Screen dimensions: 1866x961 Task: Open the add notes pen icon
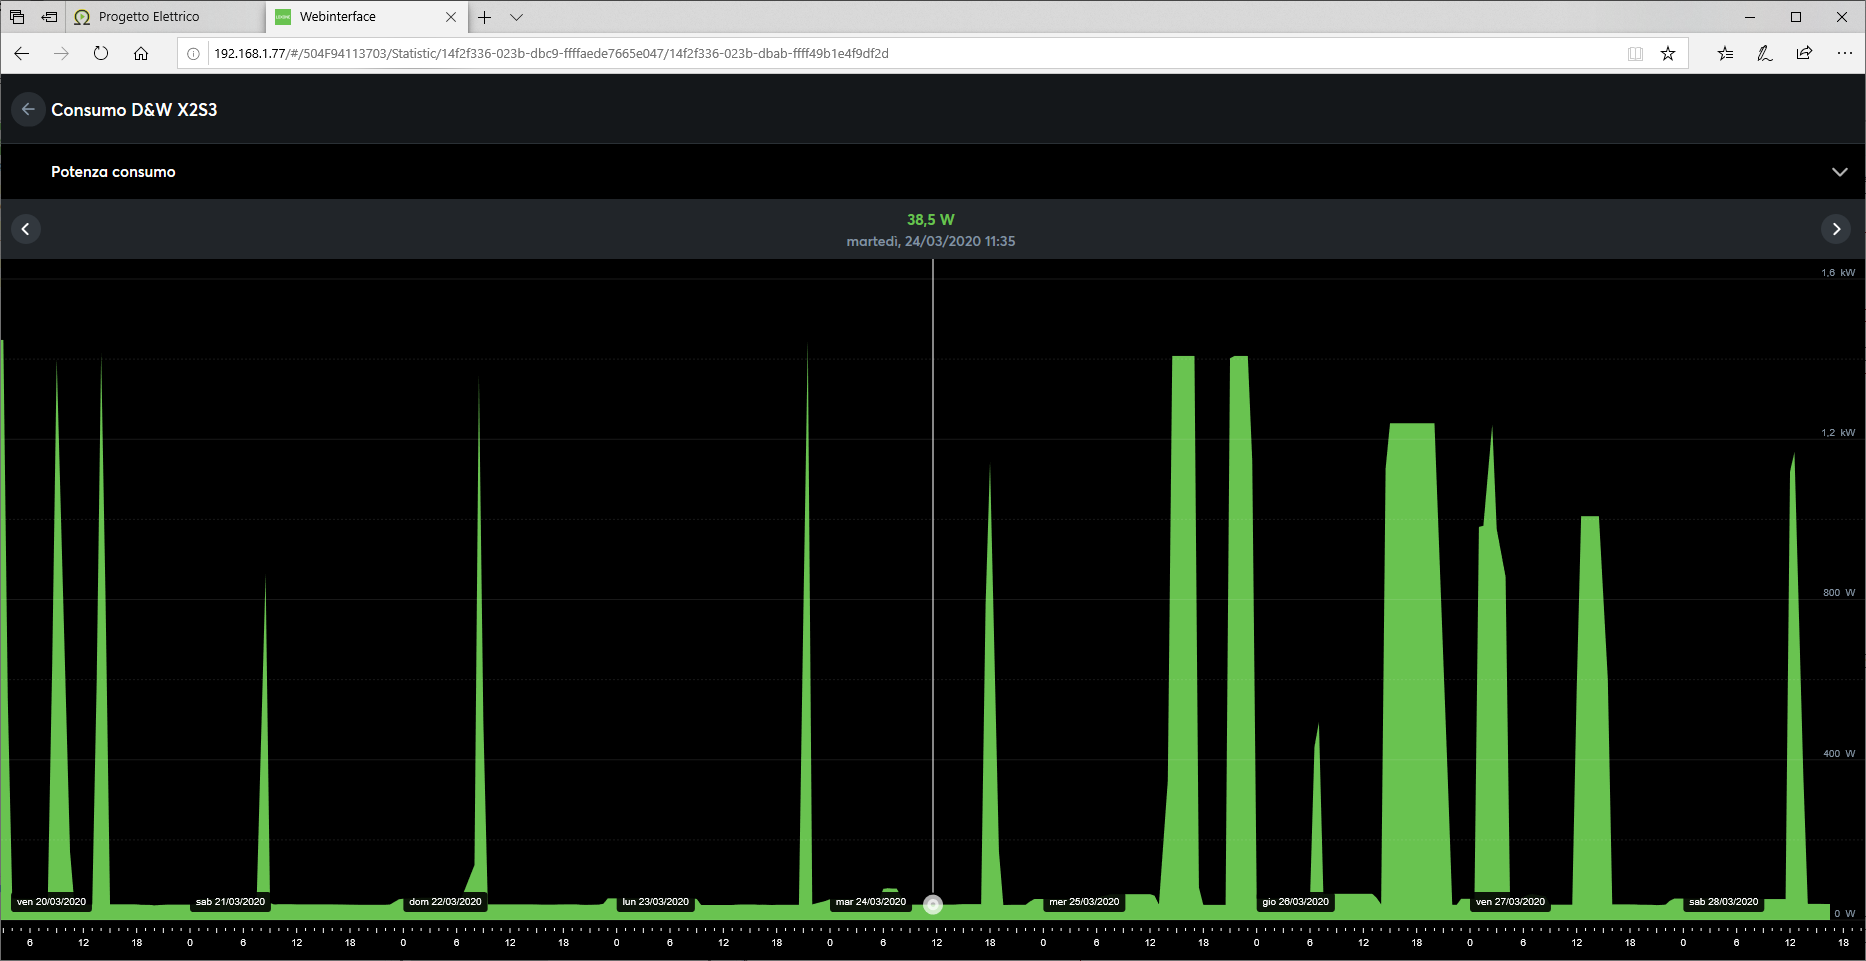click(x=1765, y=53)
